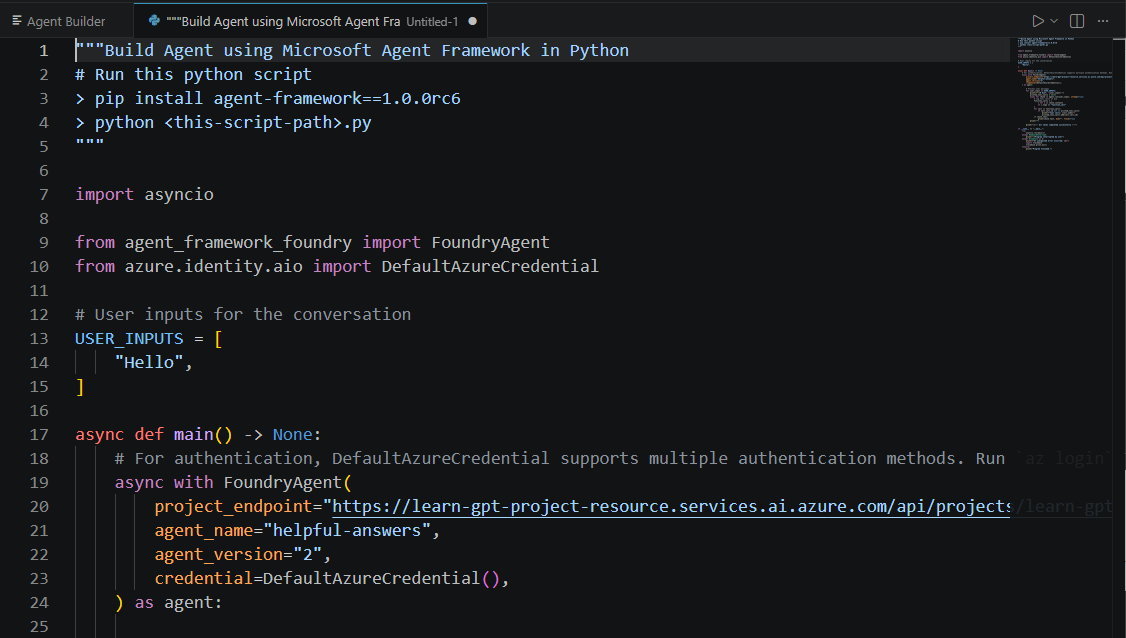The height and width of the screenshot is (638, 1126).
Task: Click the 'credential' parameter name
Action: (204, 578)
